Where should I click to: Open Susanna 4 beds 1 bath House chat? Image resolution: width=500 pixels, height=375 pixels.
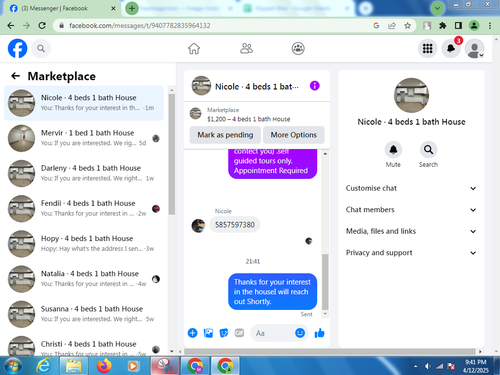click(x=84, y=314)
